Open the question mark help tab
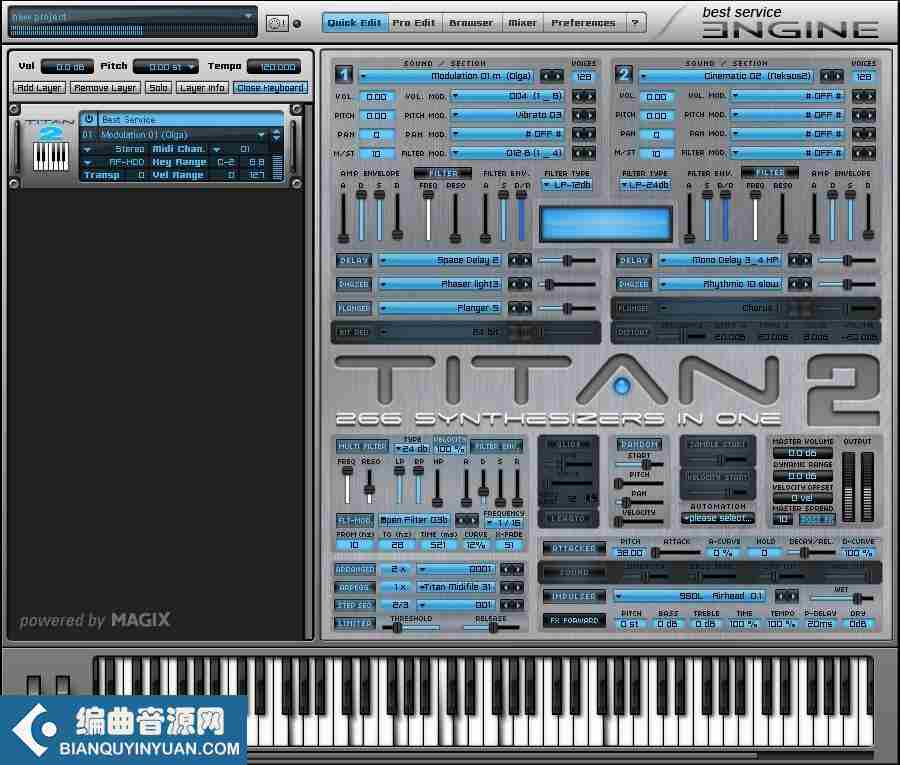Viewport: 900px width, 765px height. 635,23
